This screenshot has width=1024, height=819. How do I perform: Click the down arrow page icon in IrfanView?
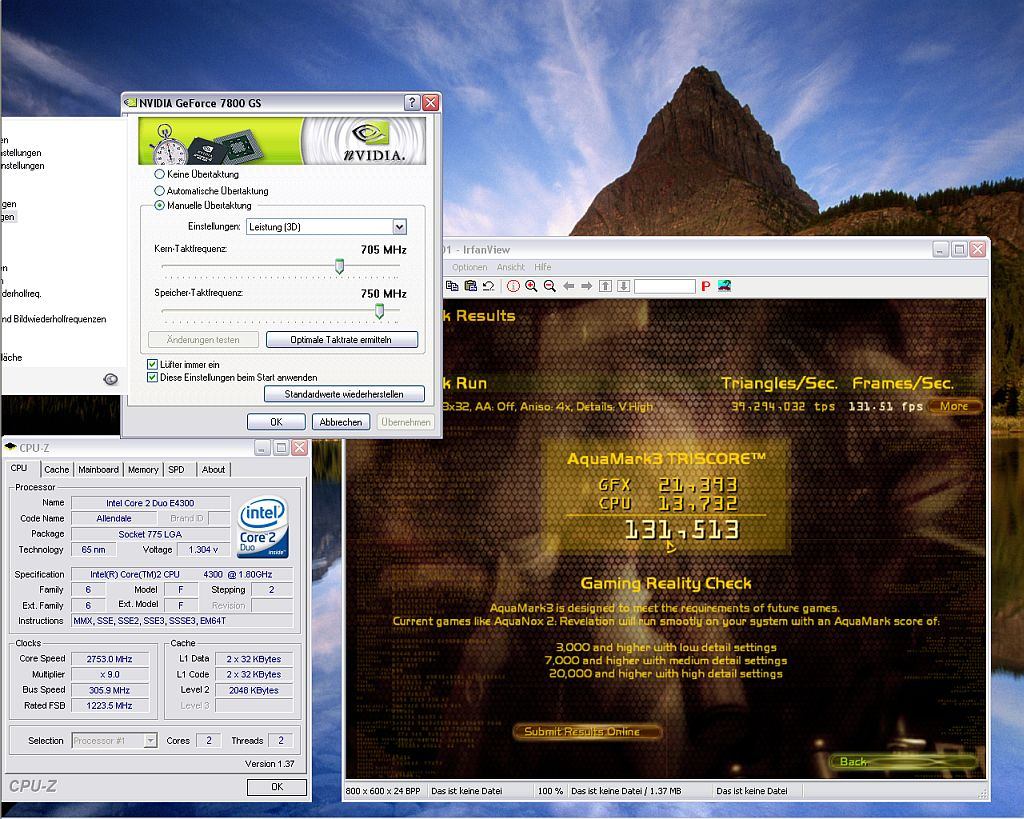[x=624, y=286]
